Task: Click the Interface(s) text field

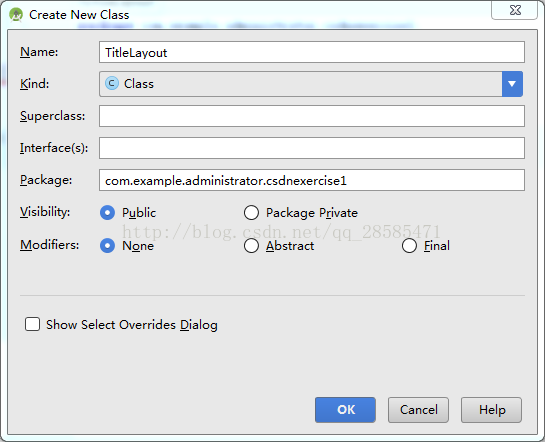Action: coord(312,148)
